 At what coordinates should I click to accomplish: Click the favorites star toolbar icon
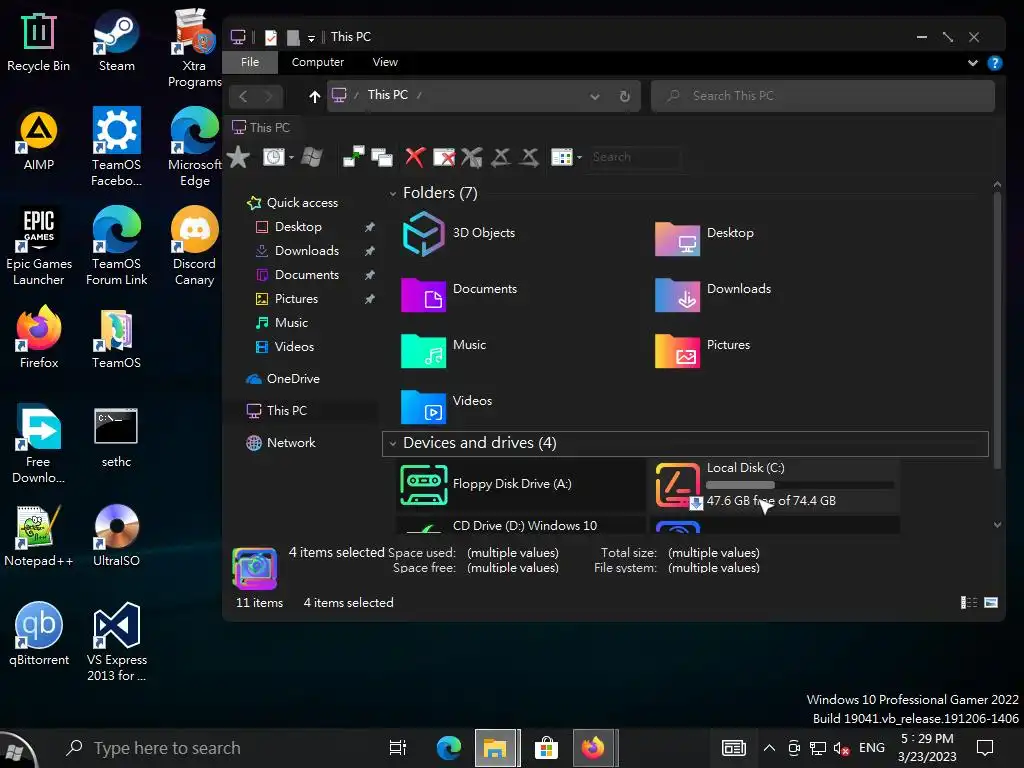238,157
